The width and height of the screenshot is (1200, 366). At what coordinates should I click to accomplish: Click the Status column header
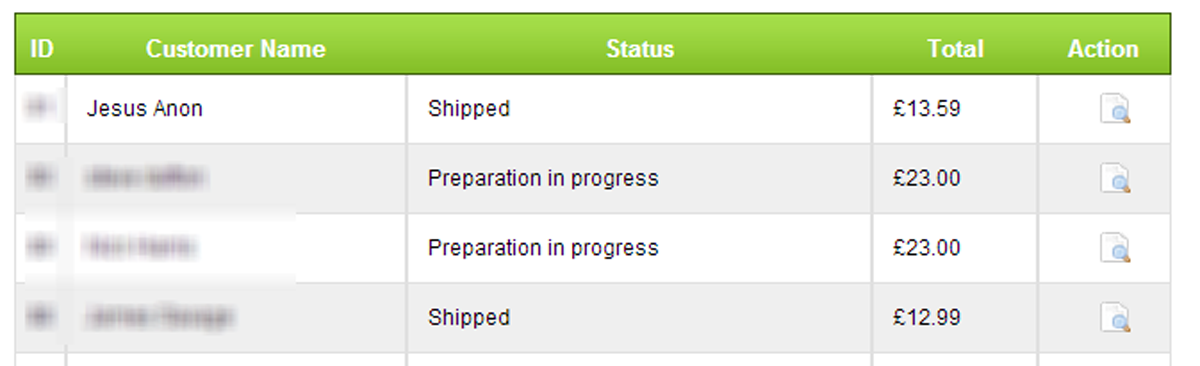click(x=640, y=49)
